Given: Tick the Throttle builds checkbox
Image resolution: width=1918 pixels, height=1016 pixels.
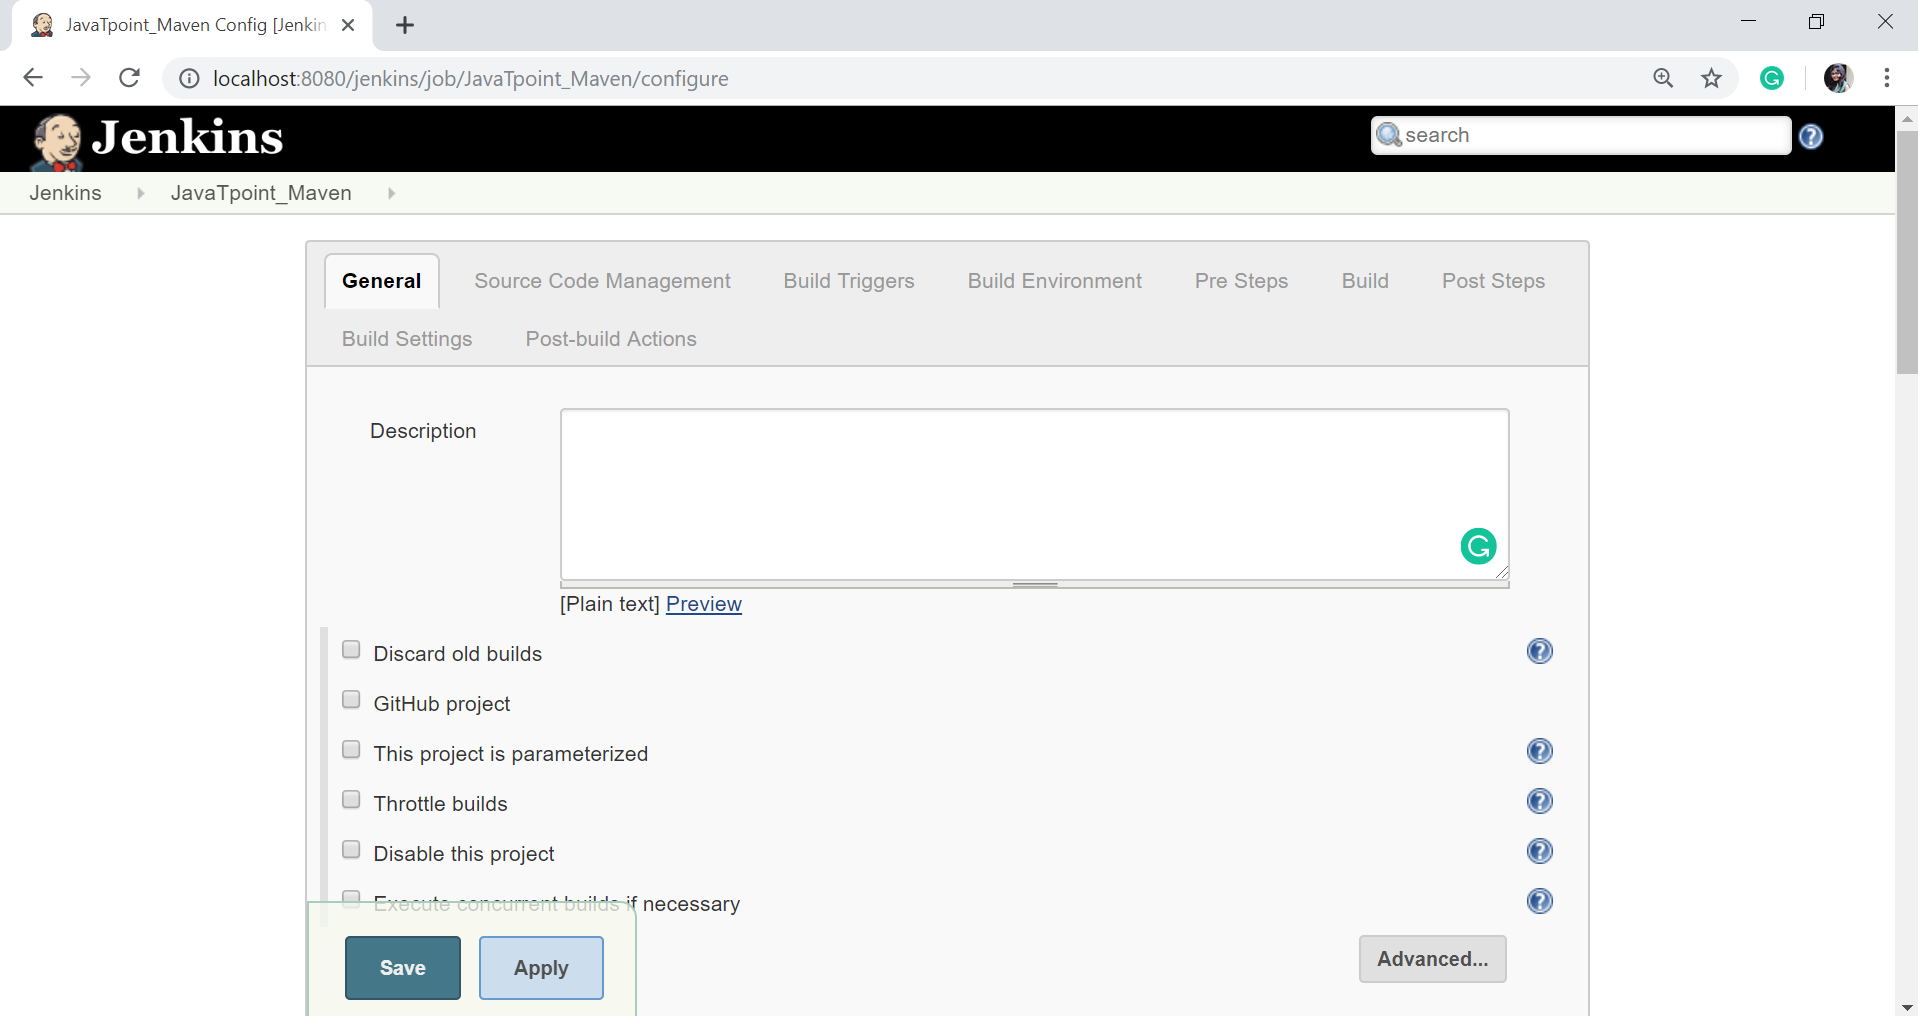Looking at the screenshot, I should (351, 800).
